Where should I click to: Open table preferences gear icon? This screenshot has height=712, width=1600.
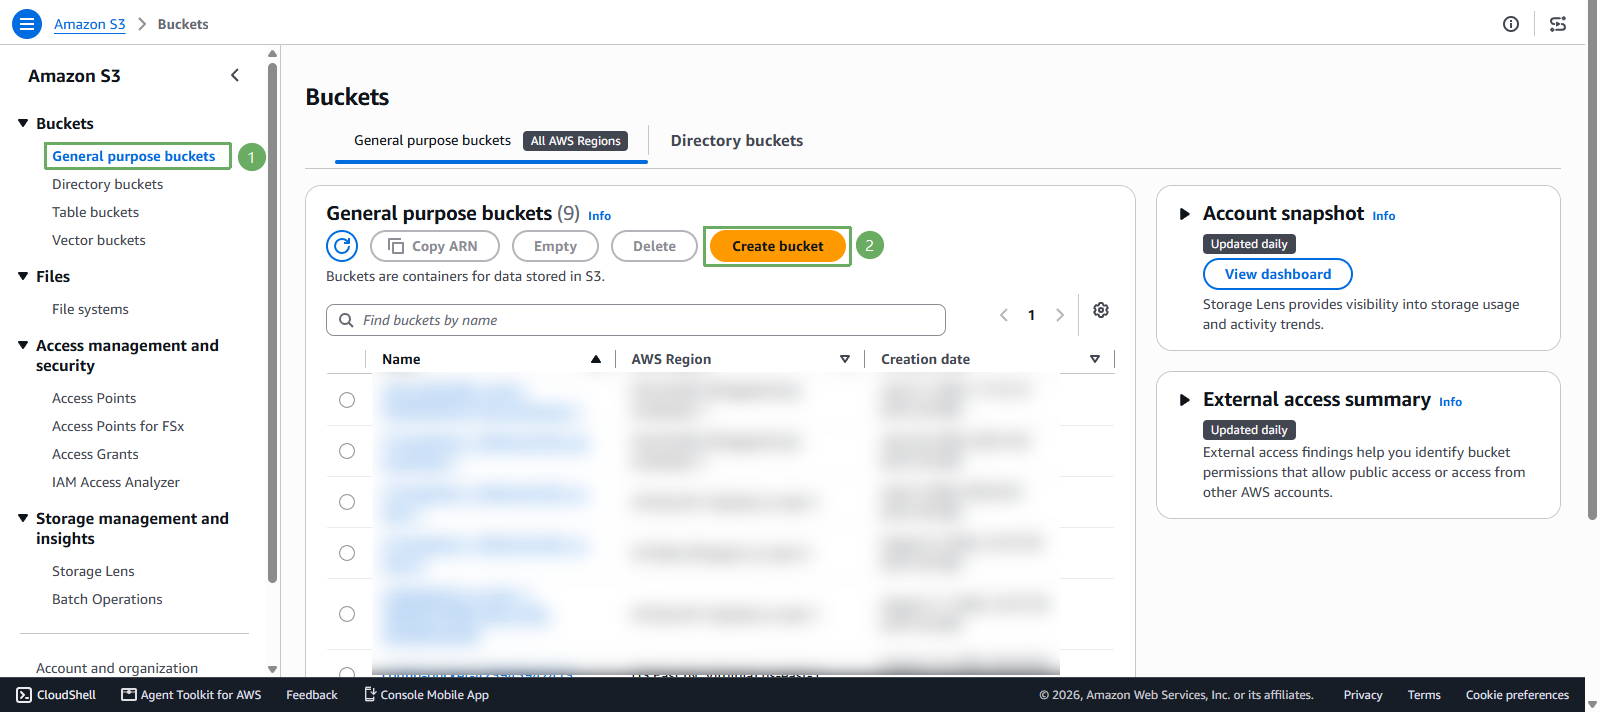coord(1101,311)
